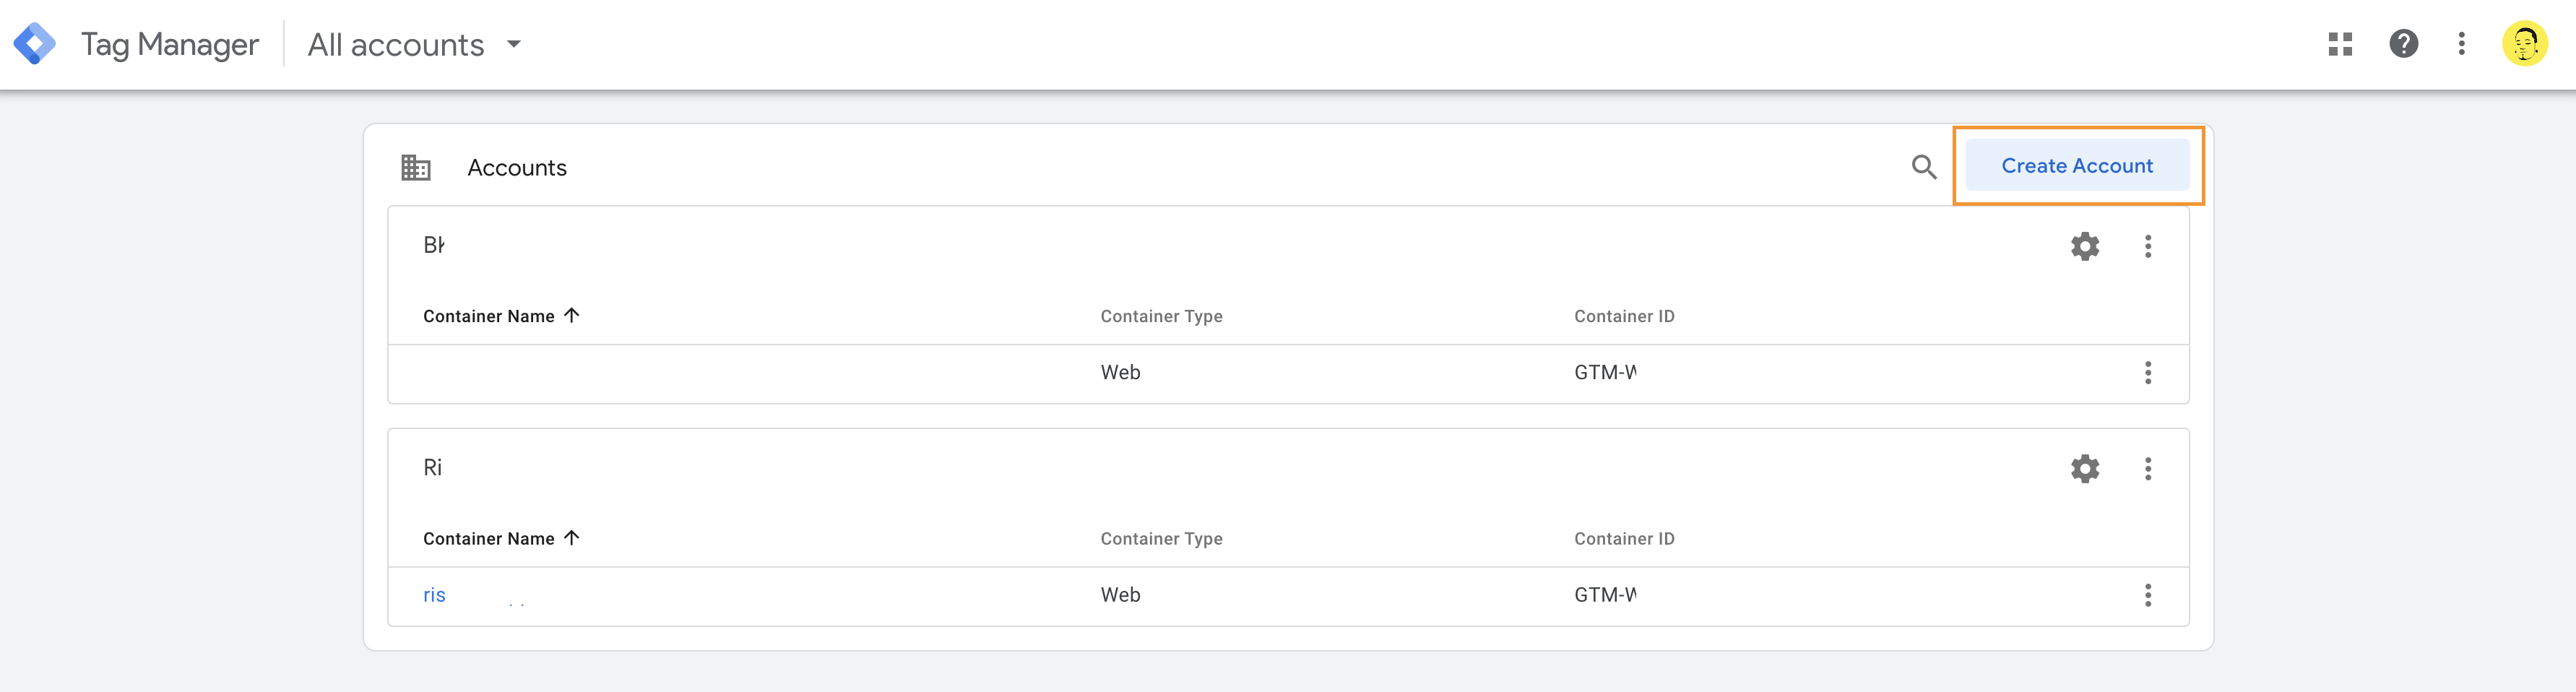Open the ris container link
This screenshot has height=692, width=2576.
pyautogui.click(x=434, y=595)
